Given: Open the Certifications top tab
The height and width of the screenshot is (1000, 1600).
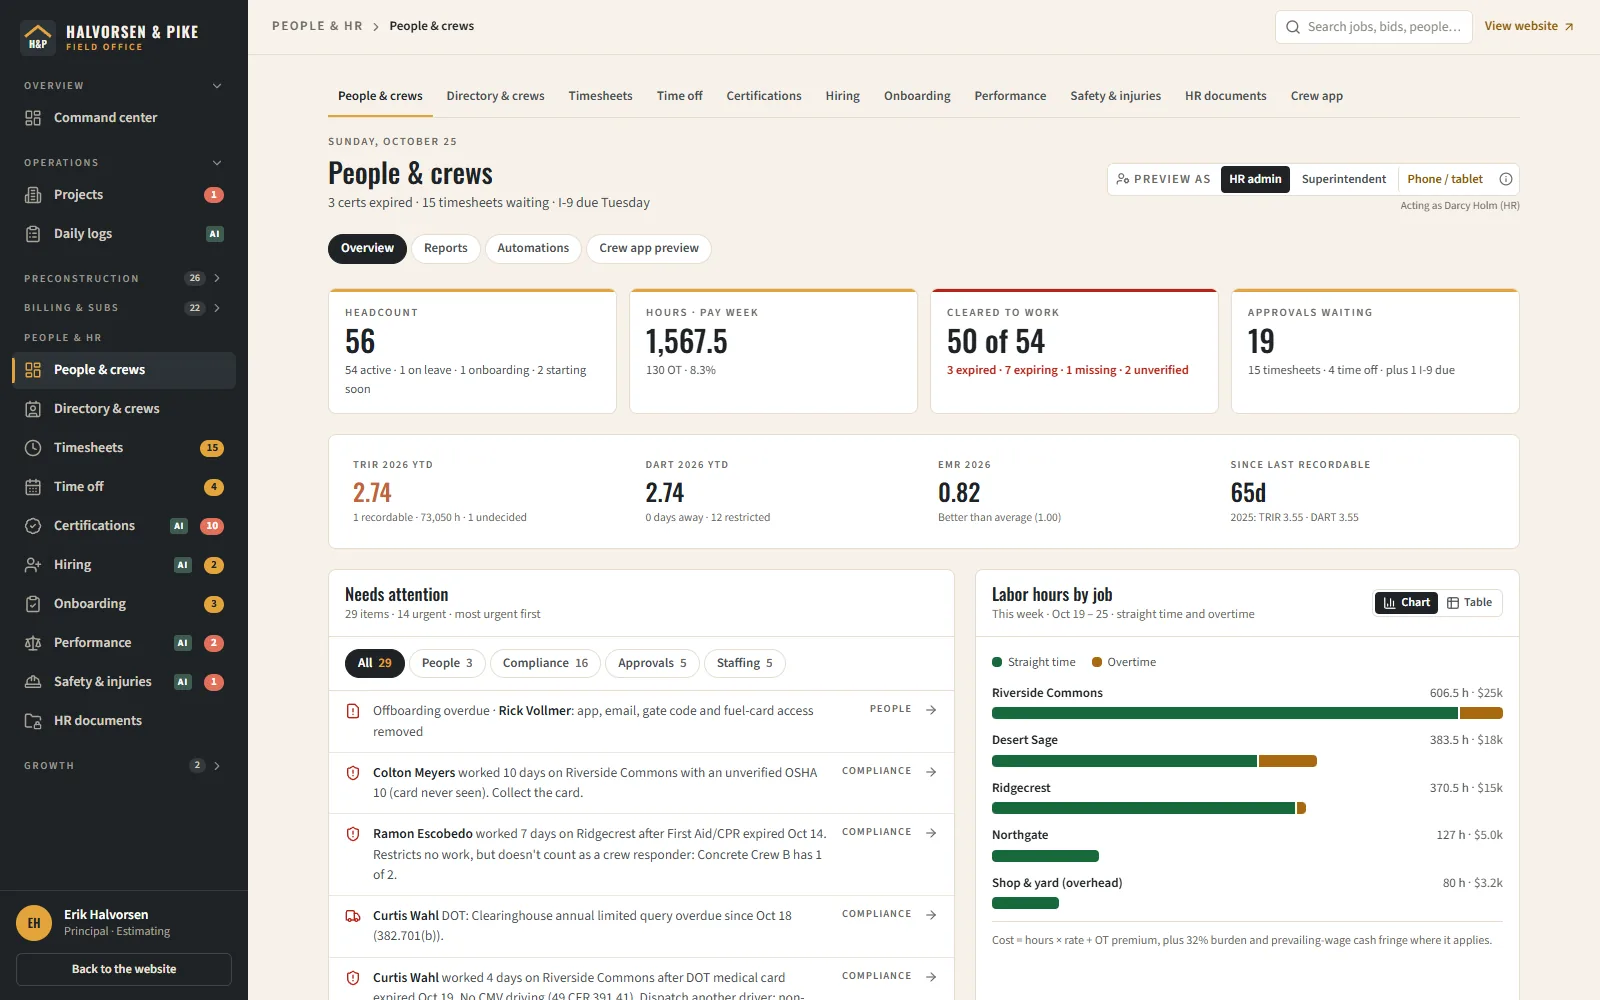Looking at the screenshot, I should [764, 96].
